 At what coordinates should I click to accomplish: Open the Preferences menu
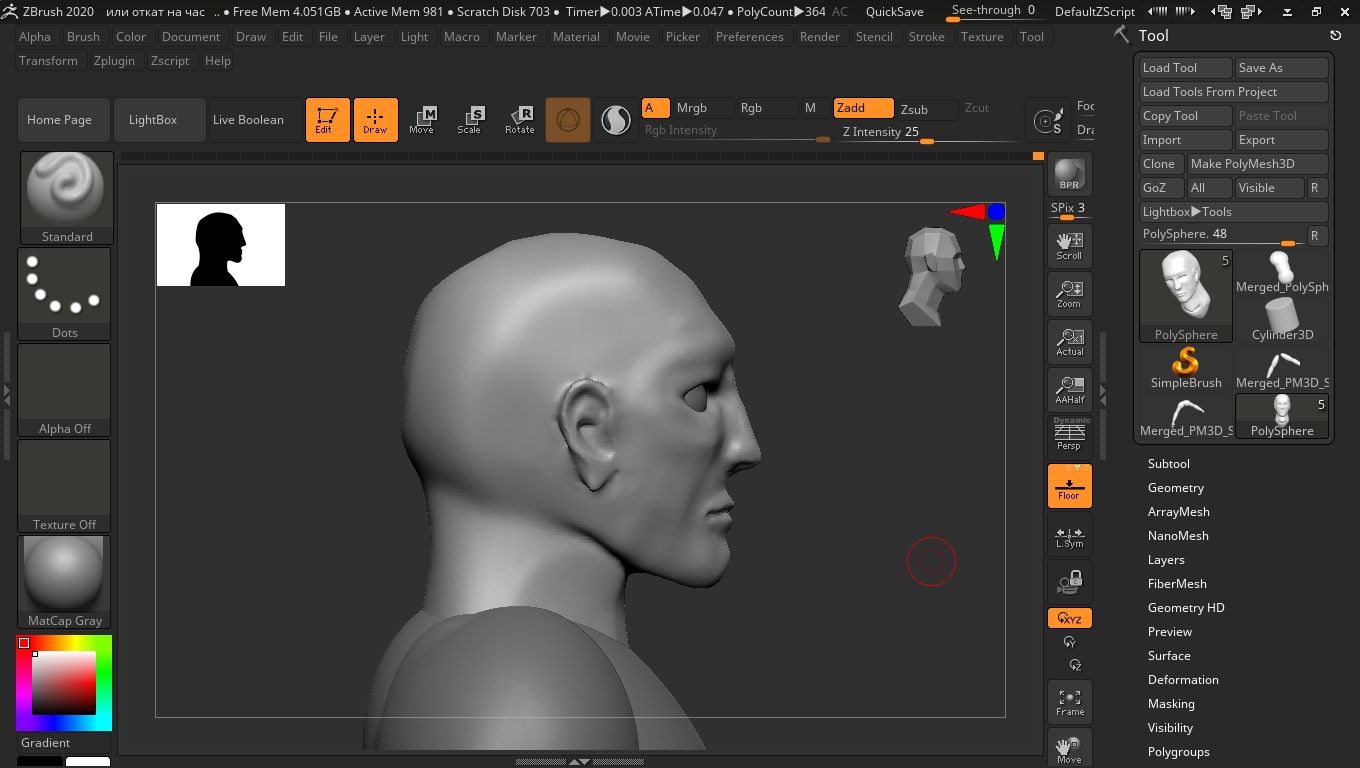pyautogui.click(x=749, y=36)
